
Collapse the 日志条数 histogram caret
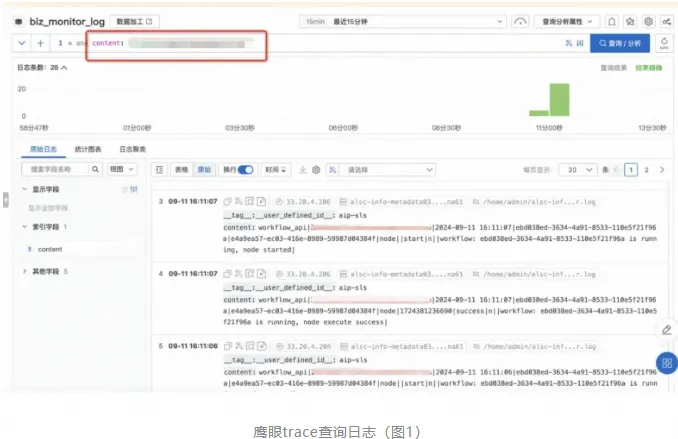[64, 67]
